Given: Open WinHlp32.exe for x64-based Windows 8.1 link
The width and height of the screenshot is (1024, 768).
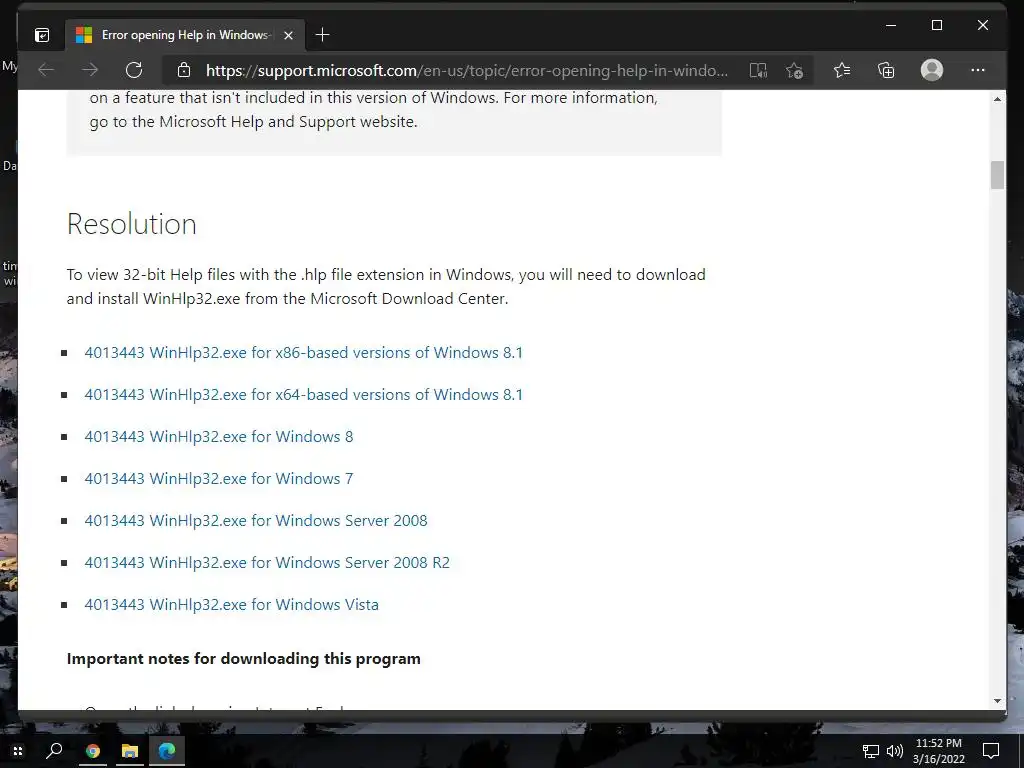Looking at the screenshot, I should coord(304,394).
